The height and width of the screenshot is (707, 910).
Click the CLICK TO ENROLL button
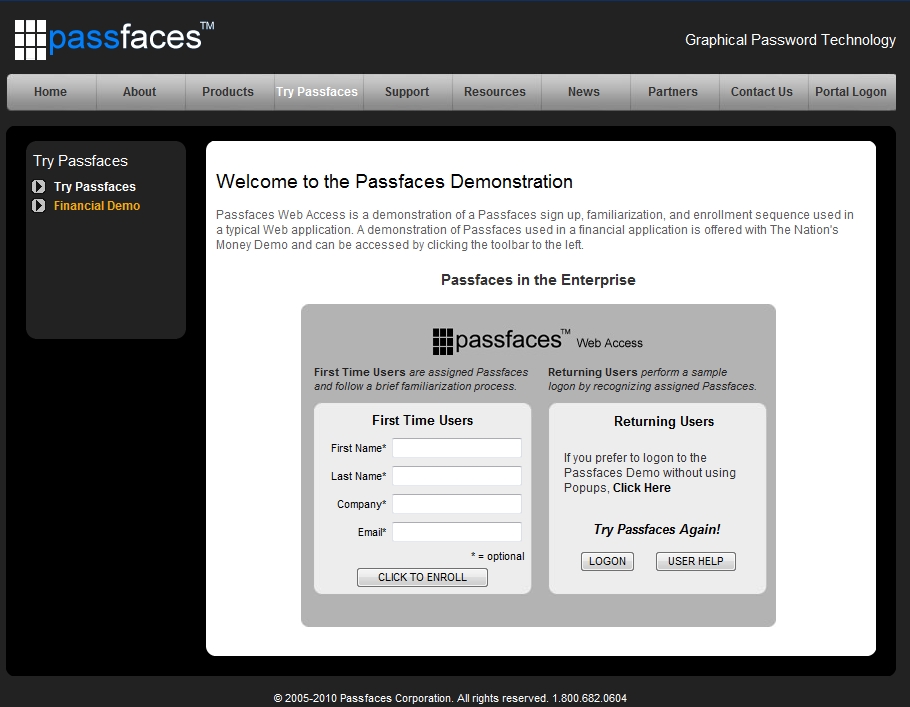tap(422, 577)
